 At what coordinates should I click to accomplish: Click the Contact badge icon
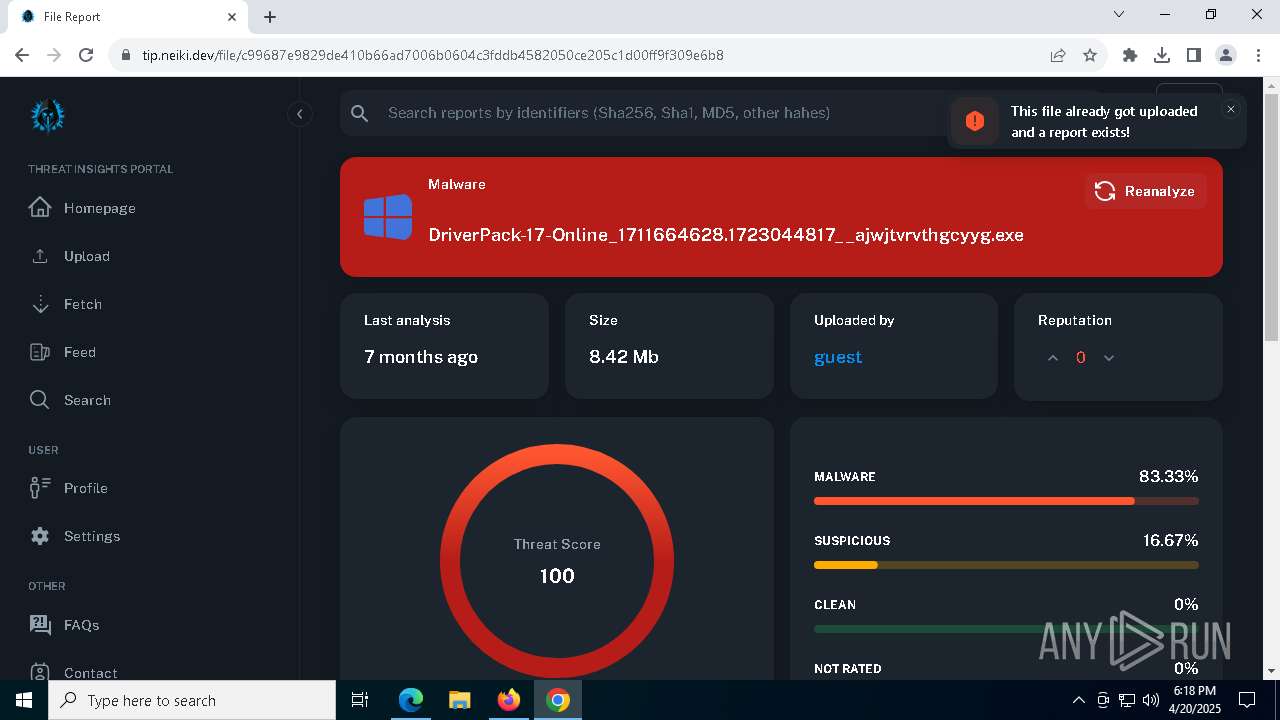(x=40, y=672)
